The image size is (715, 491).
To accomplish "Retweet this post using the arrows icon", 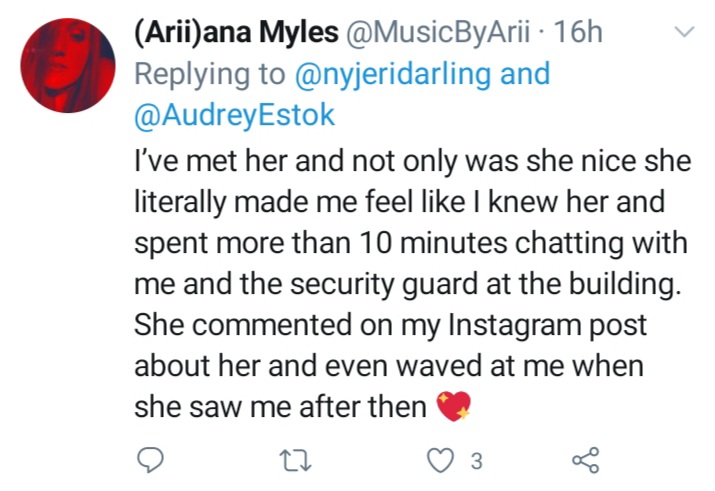I will click(295, 460).
